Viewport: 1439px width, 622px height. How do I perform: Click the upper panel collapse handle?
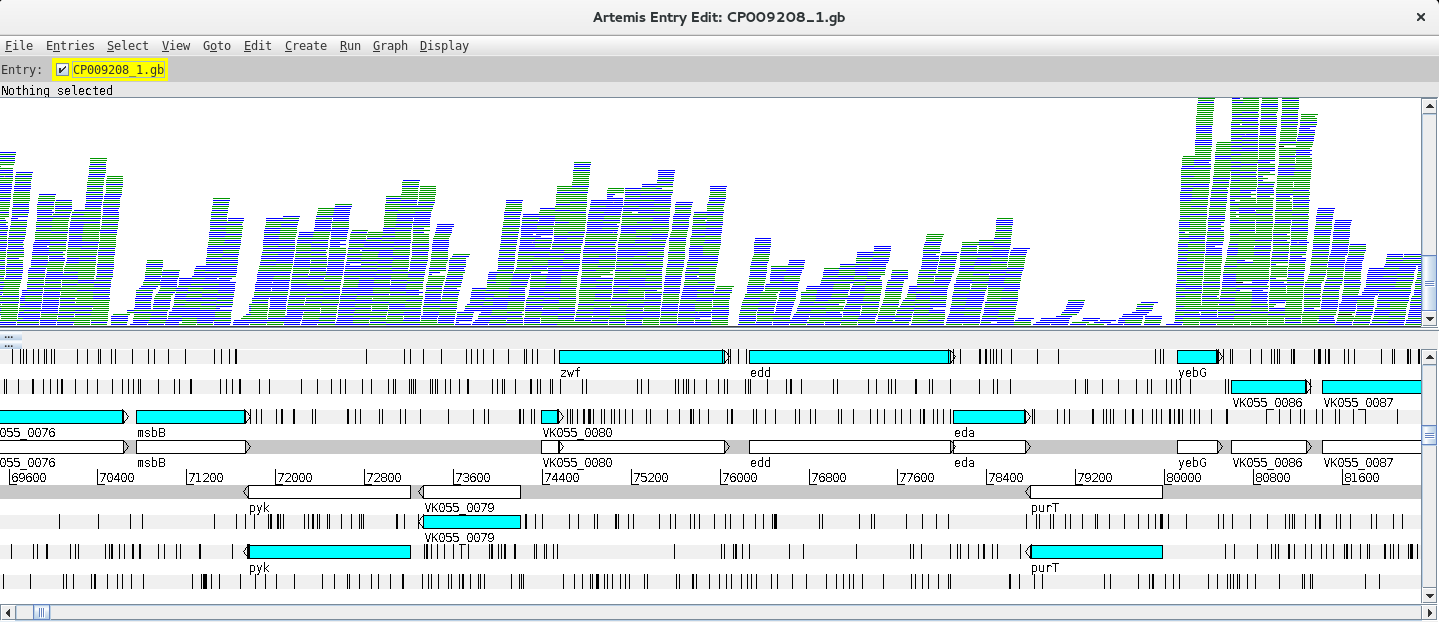coord(8,337)
